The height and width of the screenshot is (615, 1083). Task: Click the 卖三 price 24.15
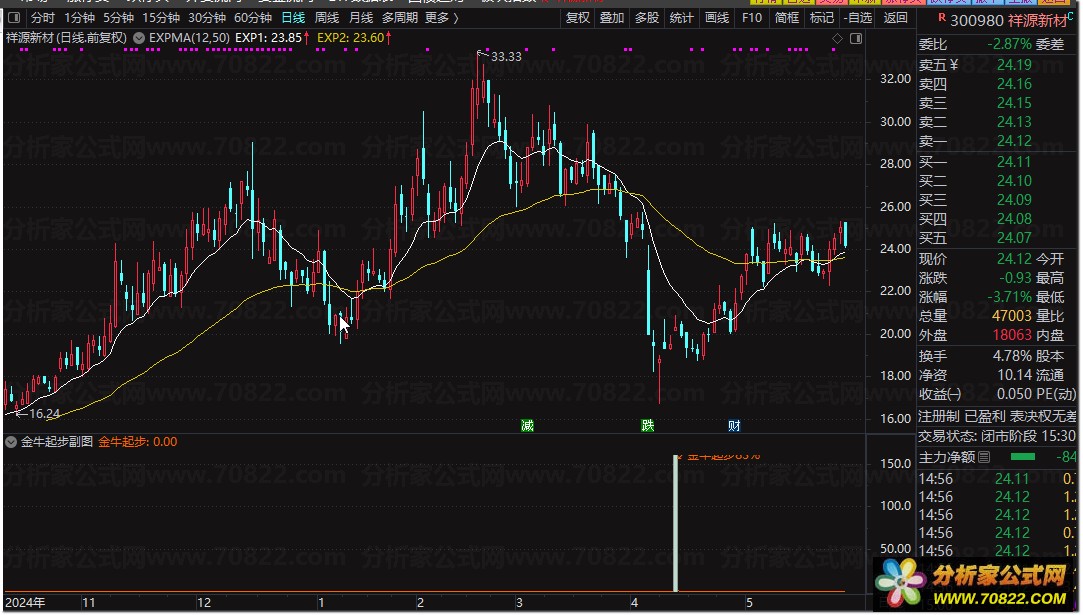[1014, 102]
